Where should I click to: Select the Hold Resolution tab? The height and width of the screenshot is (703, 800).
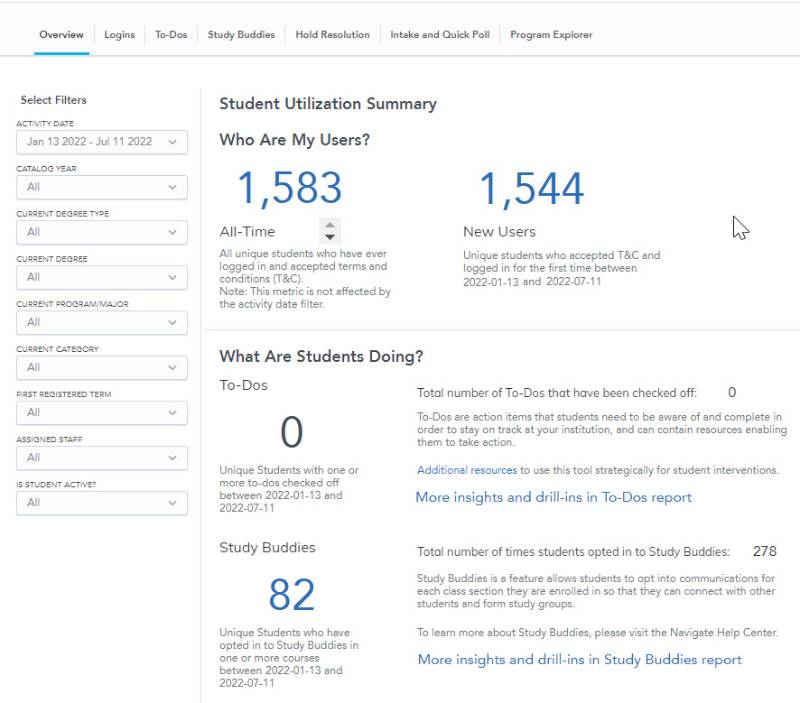332,35
